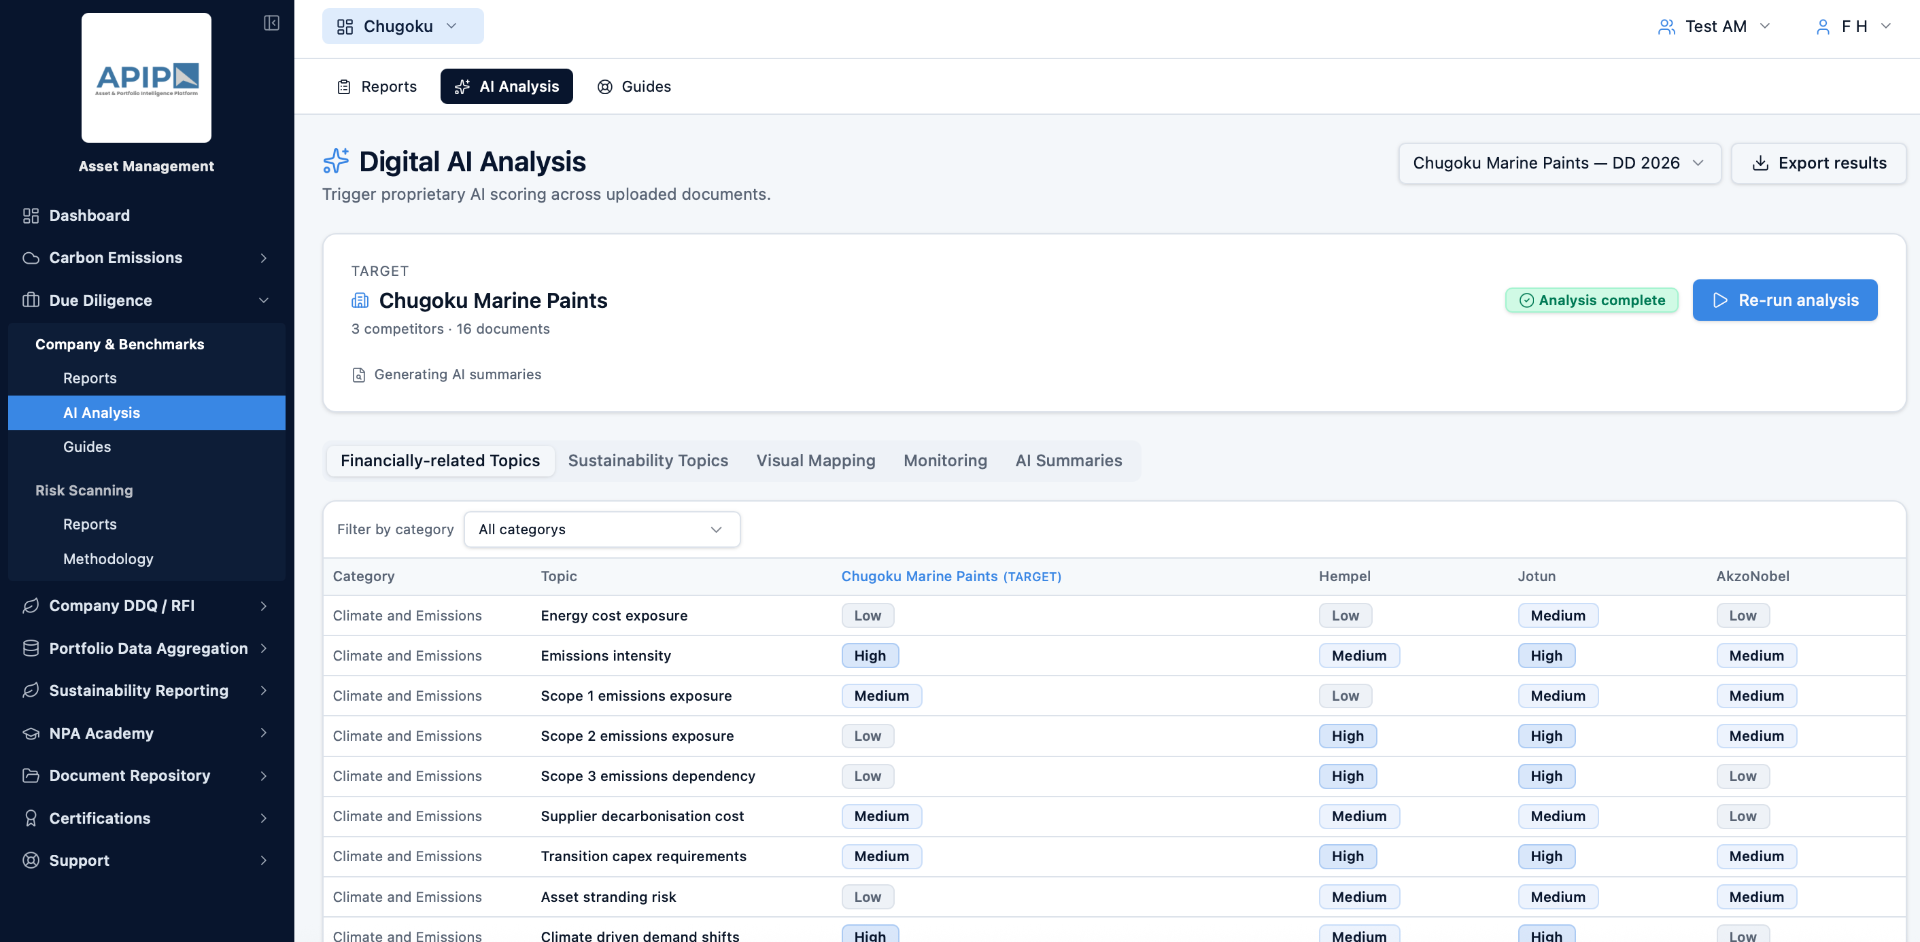Click the F H user profile icon
The height and width of the screenshot is (942, 1920).
coord(1823,27)
